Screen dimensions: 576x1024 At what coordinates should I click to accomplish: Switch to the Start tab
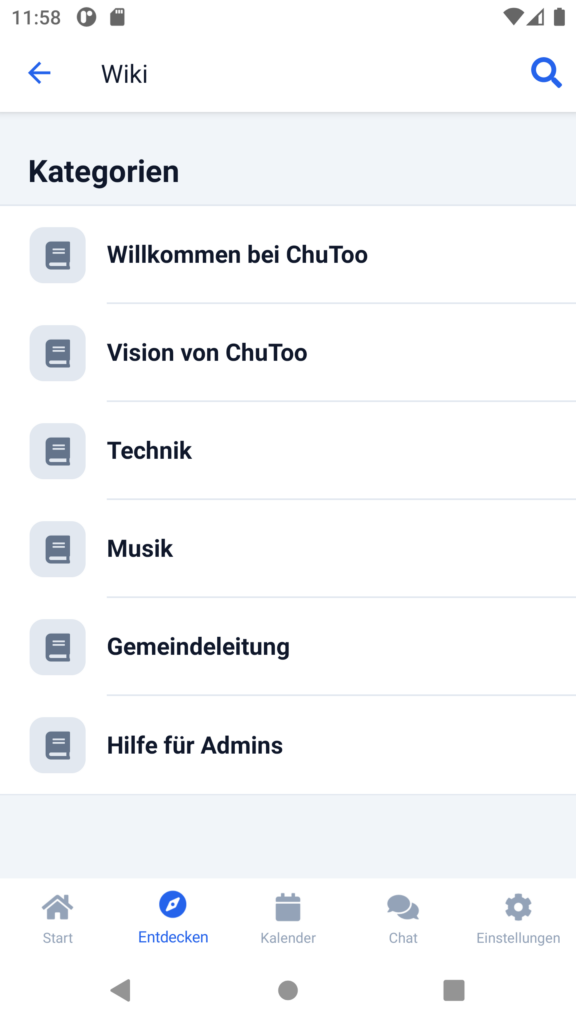coord(57,919)
